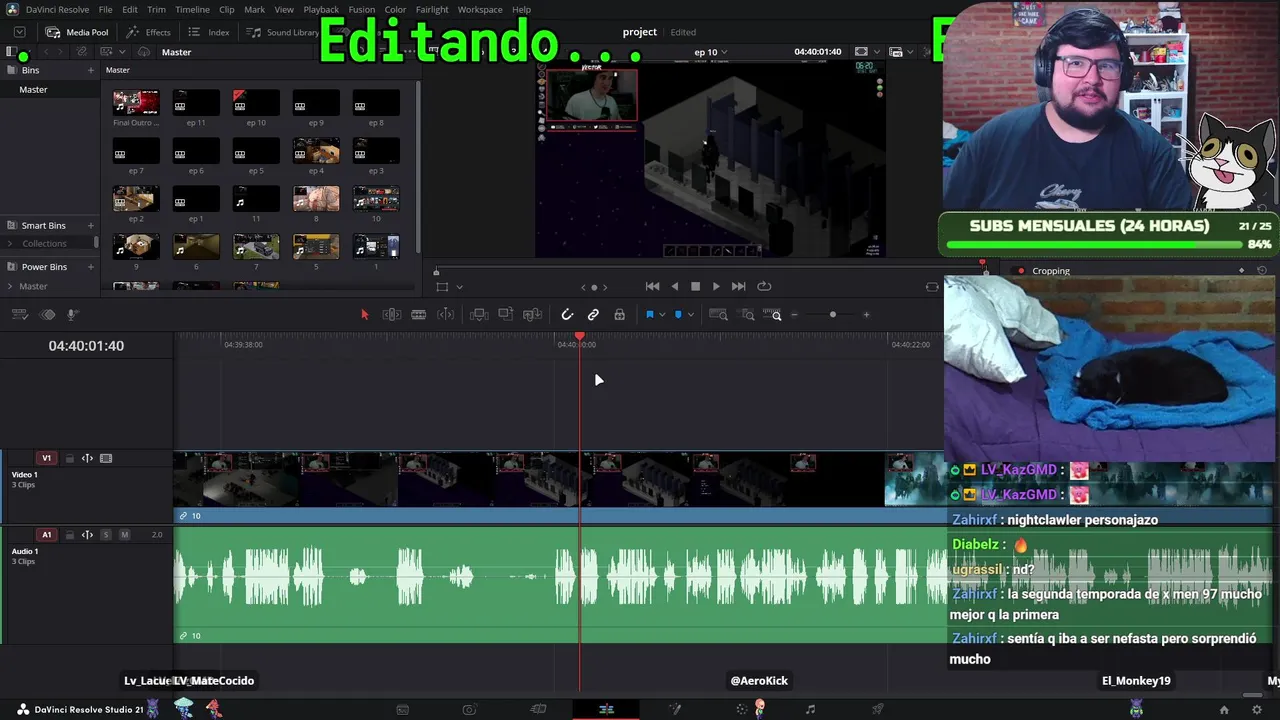Open the flag color dropdown arrow
This screenshot has height=720, width=1280.
(662, 315)
